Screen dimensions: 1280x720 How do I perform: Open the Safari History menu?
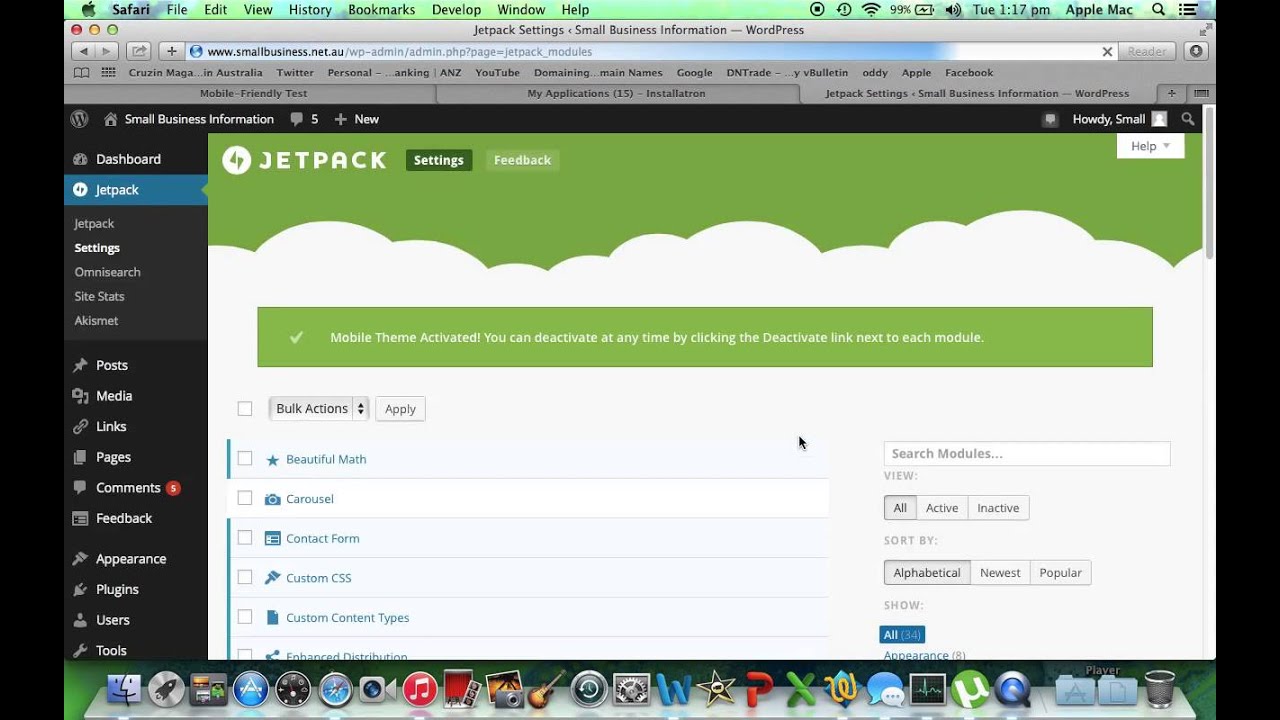pos(310,10)
